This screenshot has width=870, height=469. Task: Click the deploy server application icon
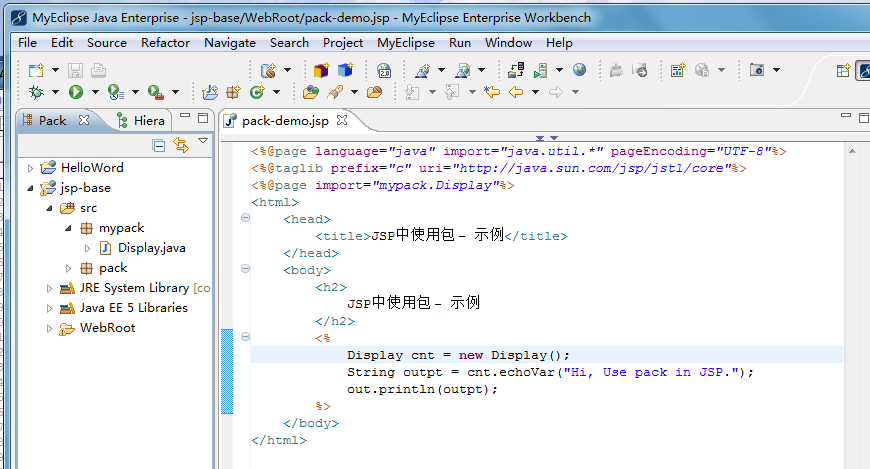coord(515,70)
